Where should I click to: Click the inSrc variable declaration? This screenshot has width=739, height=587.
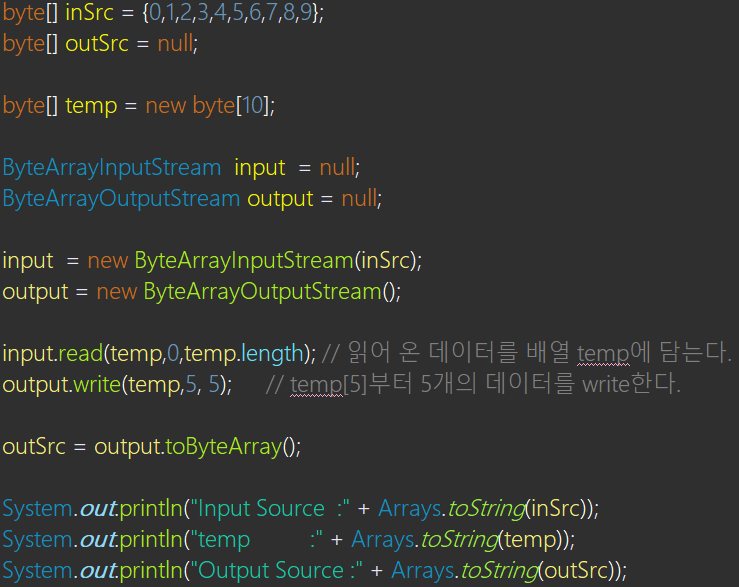tap(90, 12)
